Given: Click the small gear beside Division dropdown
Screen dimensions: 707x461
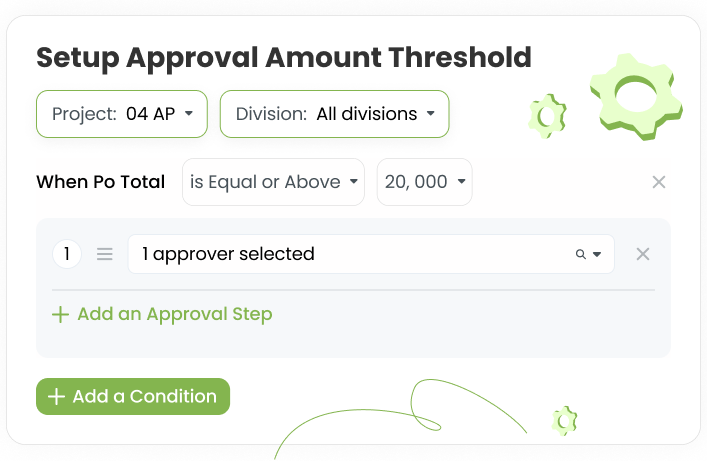Looking at the screenshot, I should point(547,116).
